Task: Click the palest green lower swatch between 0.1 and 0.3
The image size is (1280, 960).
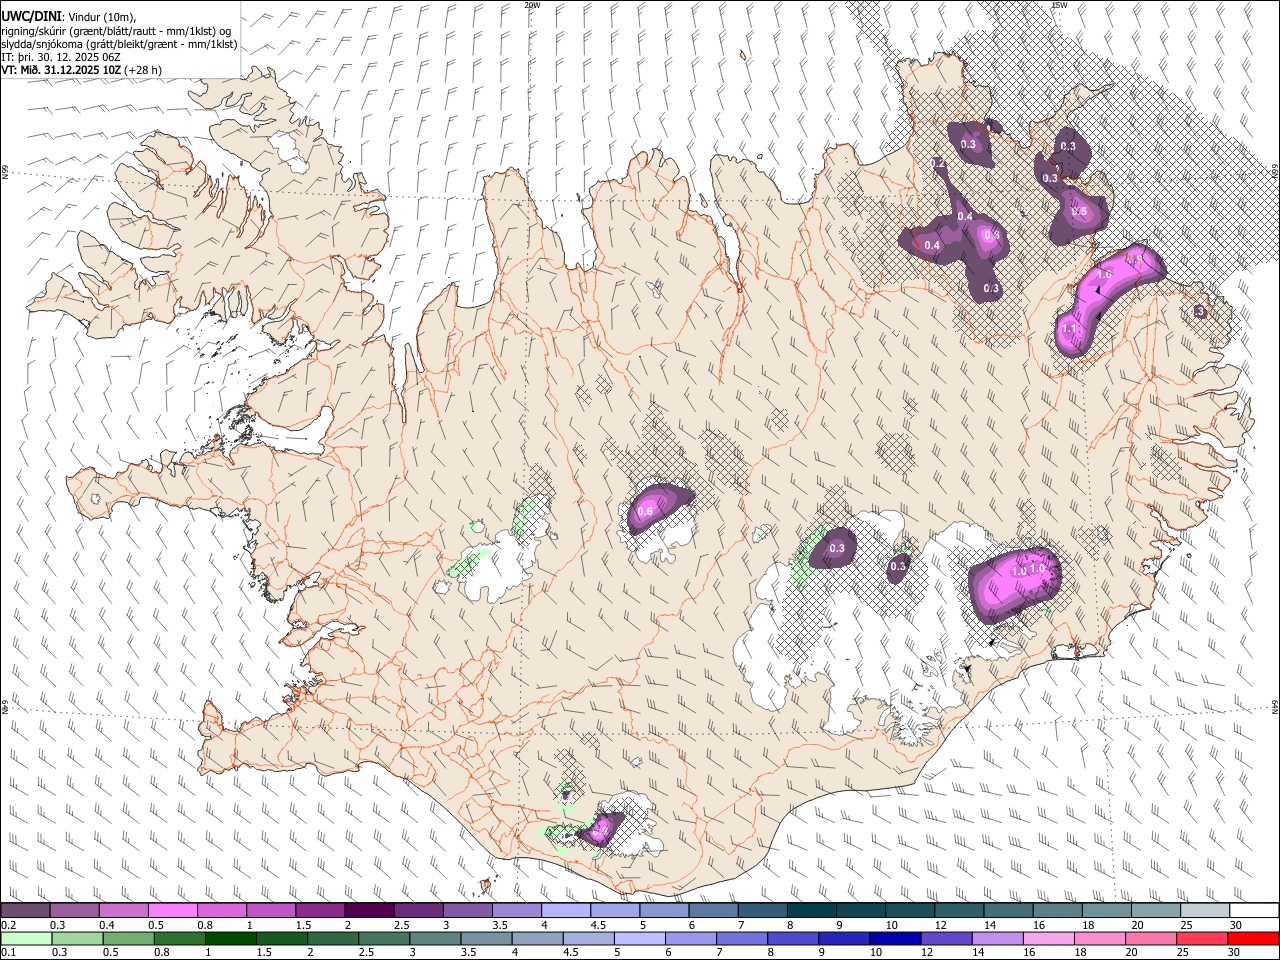Action: [26, 938]
